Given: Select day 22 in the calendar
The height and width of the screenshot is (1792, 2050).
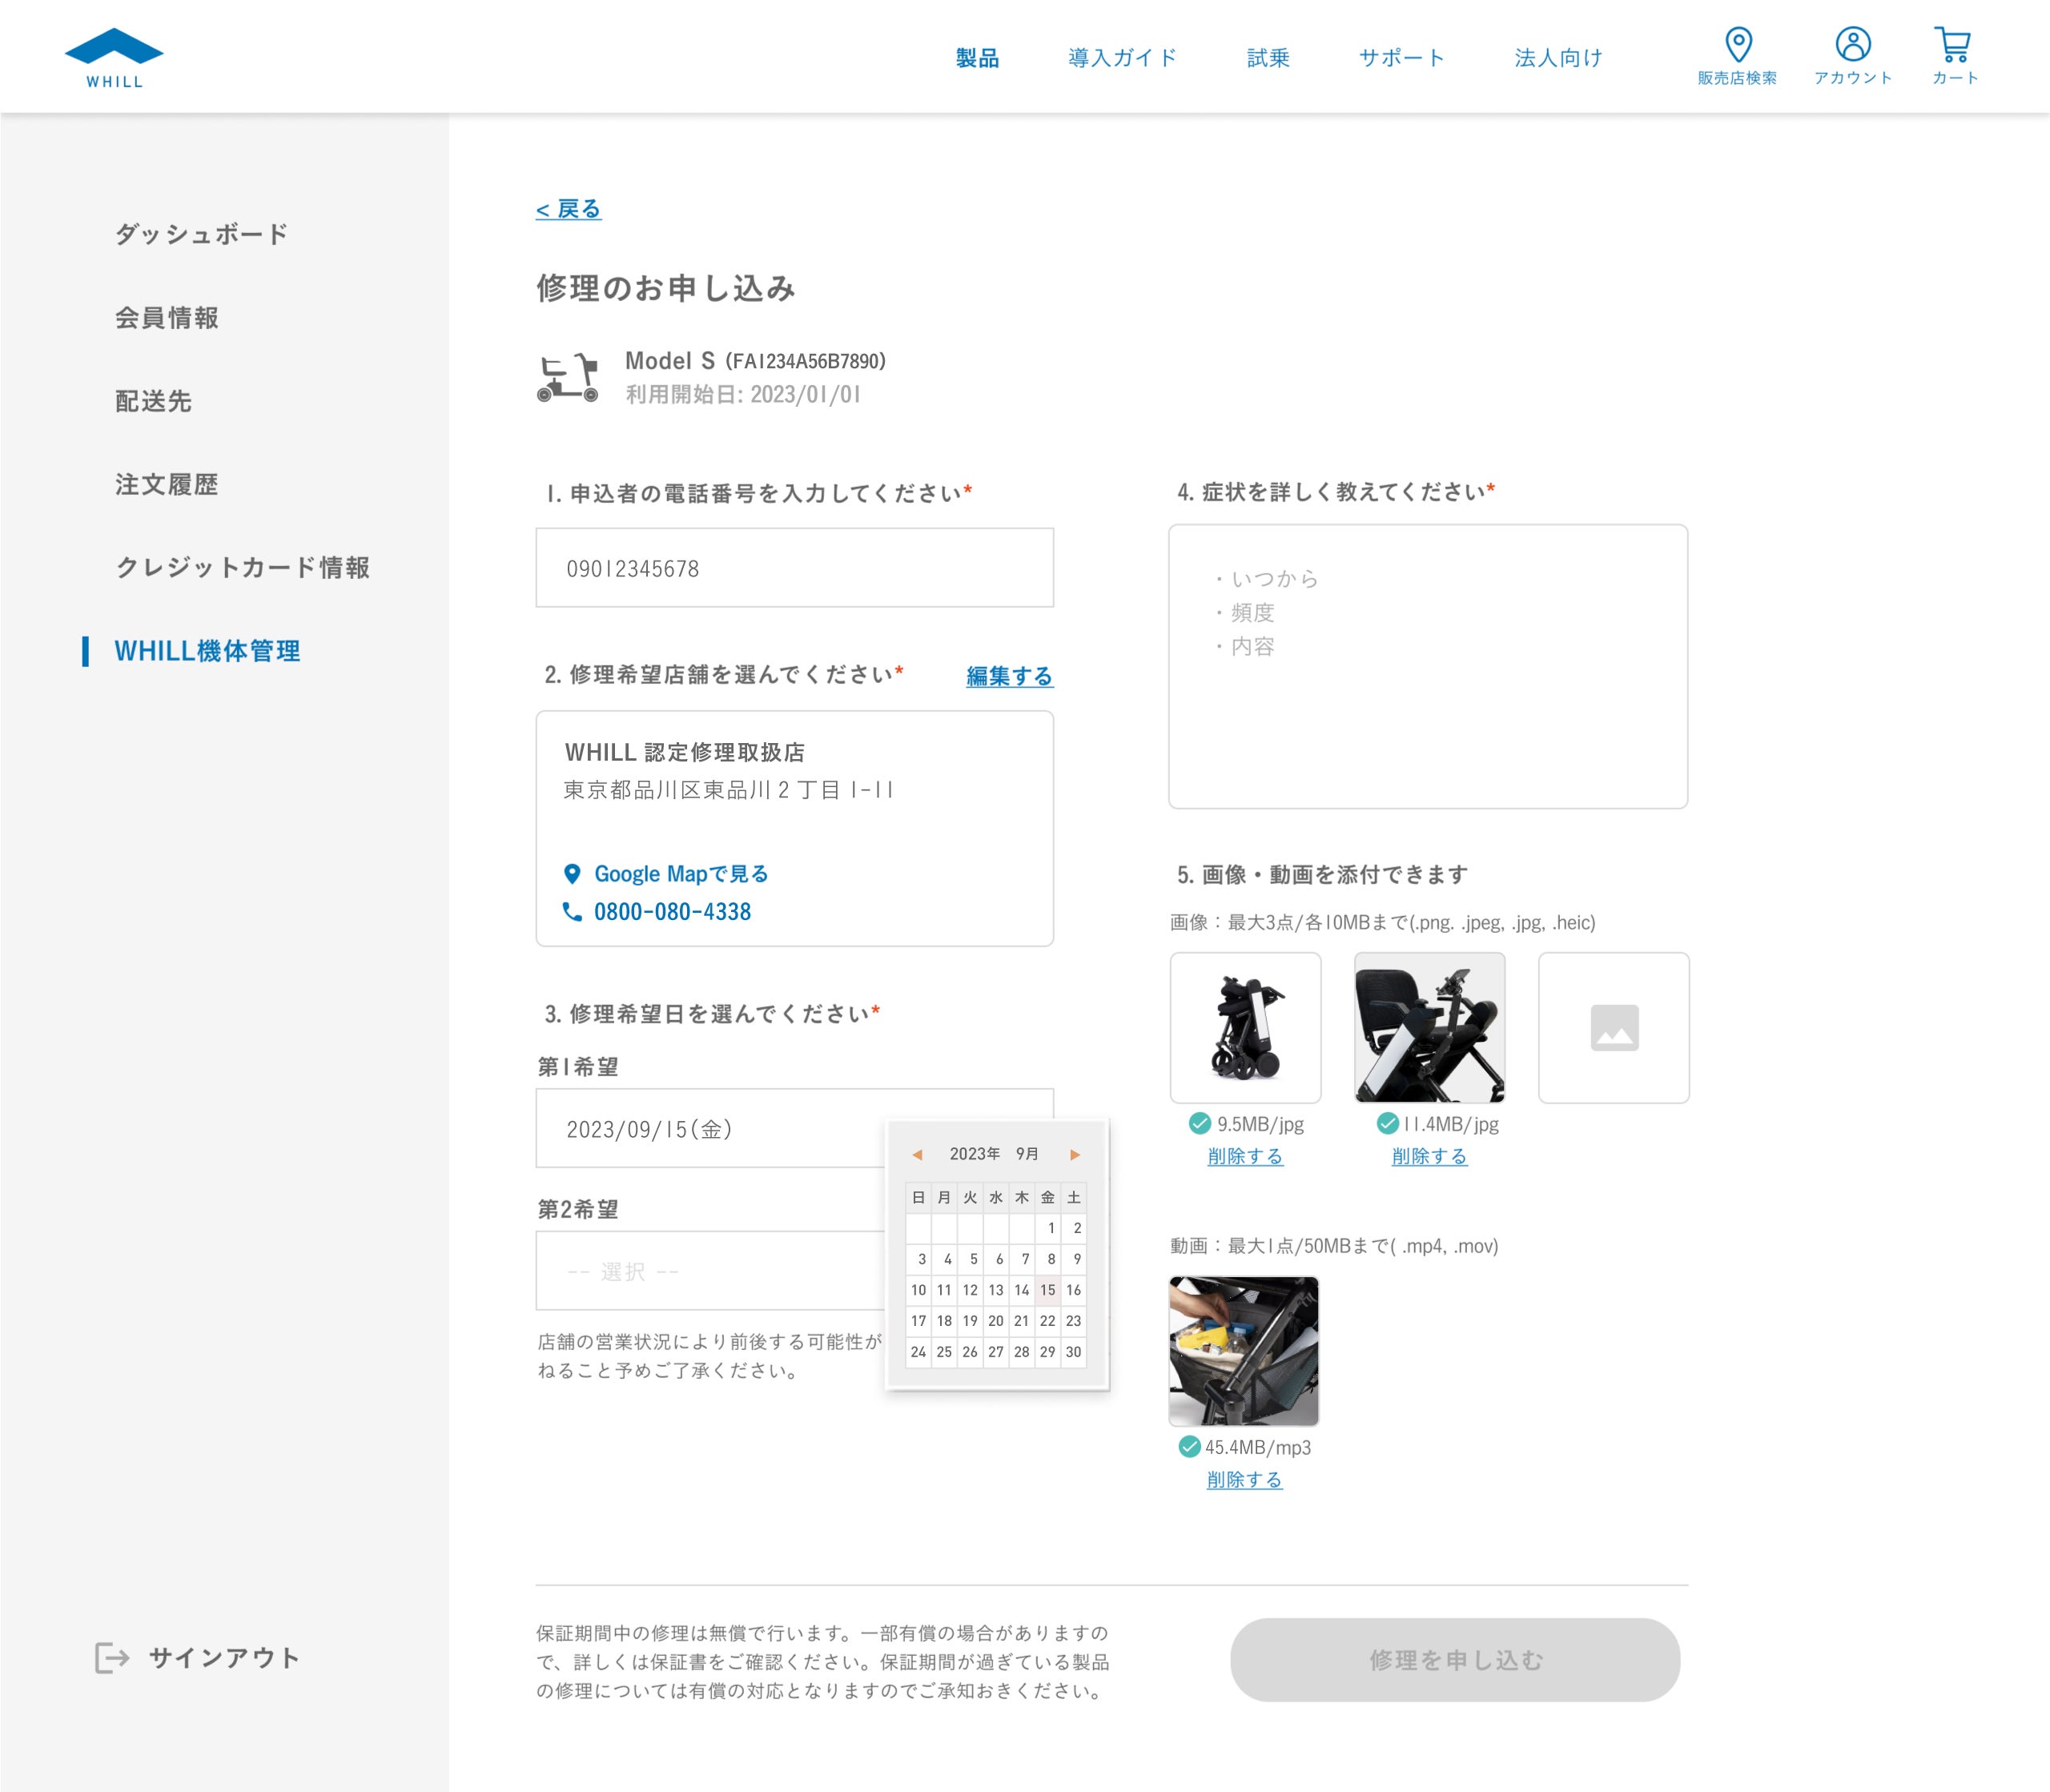Looking at the screenshot, I should pos(1047,1321).
